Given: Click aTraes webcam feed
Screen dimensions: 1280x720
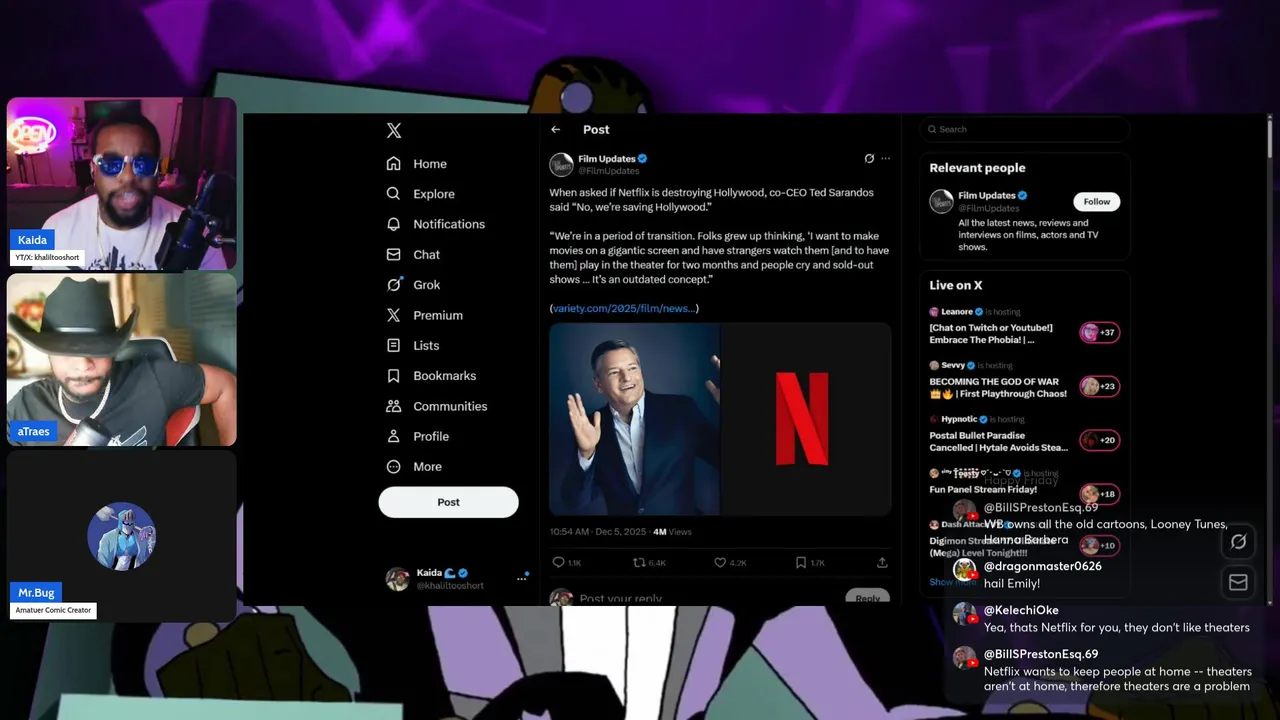Looking at the screenshot, I should tap(122, 359).
